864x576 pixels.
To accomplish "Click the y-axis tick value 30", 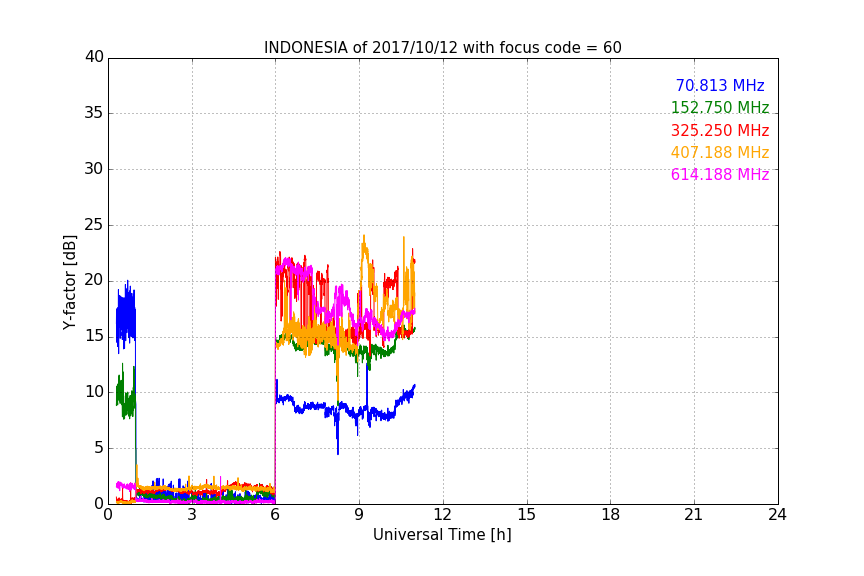I will (94, 169).
